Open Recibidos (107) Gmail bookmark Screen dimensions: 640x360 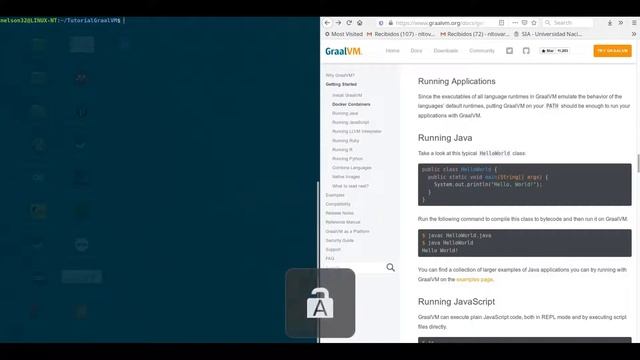400,34
